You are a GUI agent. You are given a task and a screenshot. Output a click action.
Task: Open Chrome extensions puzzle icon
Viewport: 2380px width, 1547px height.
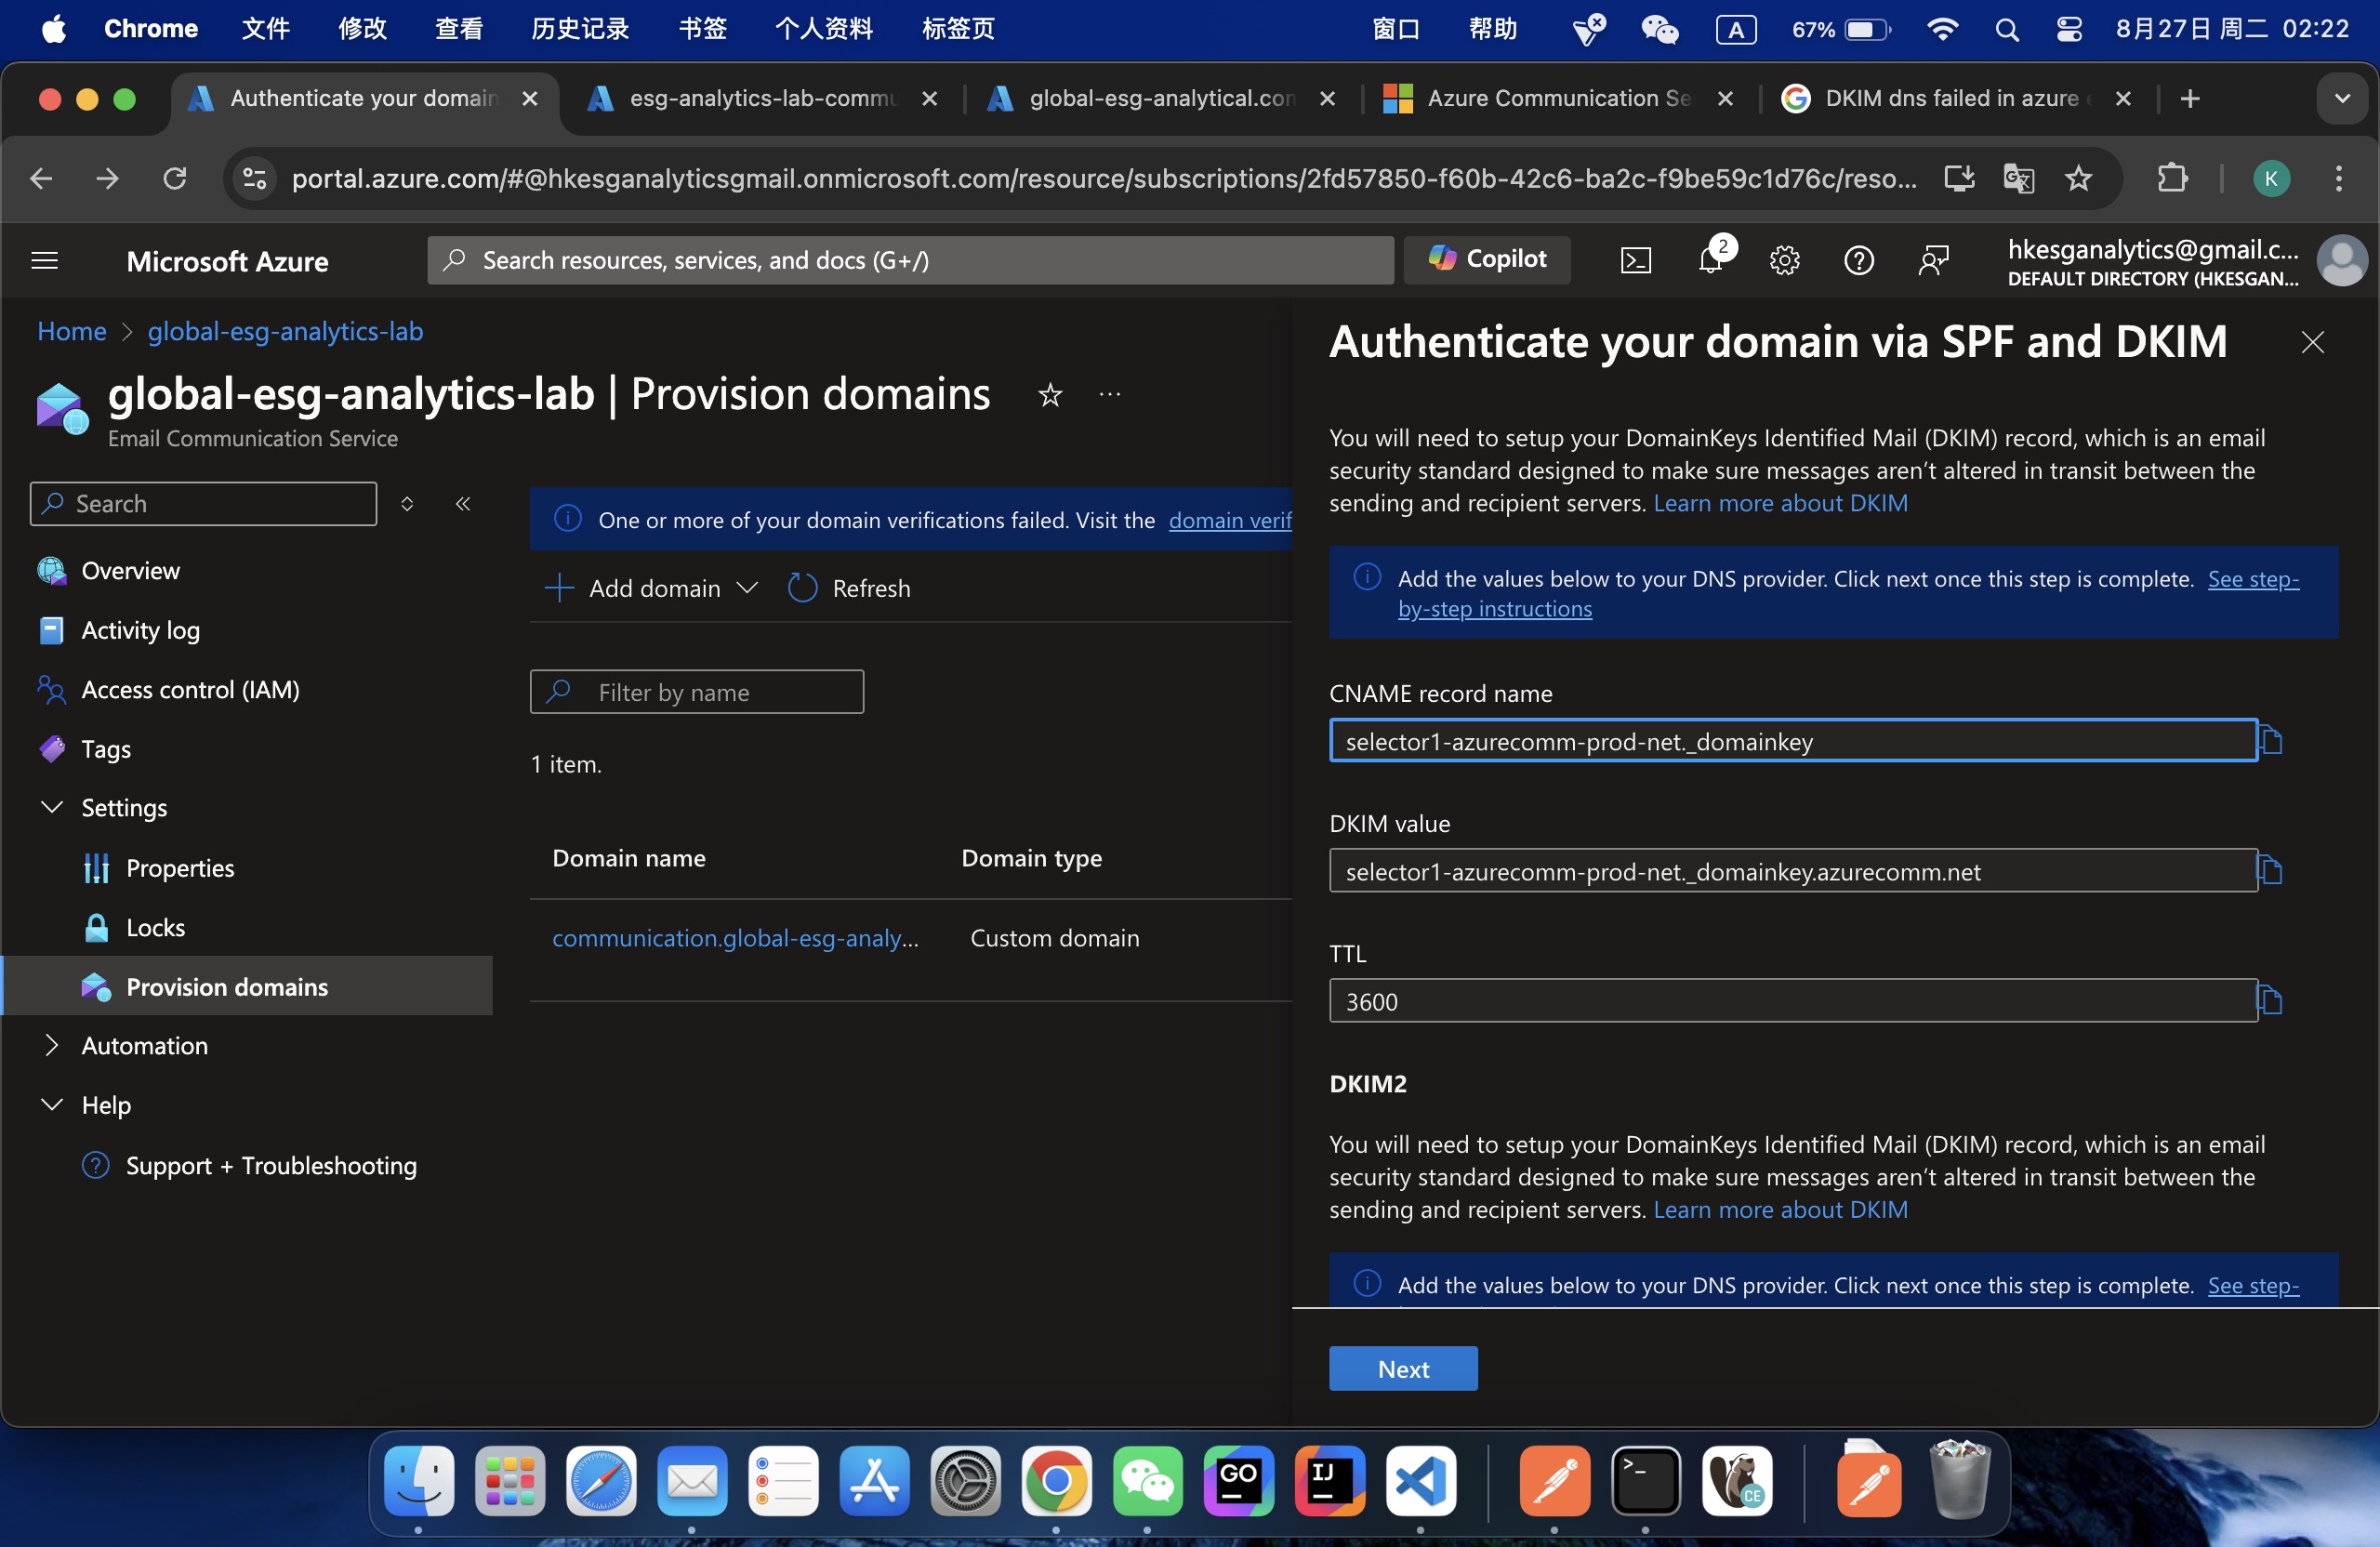coord(2172,179)
